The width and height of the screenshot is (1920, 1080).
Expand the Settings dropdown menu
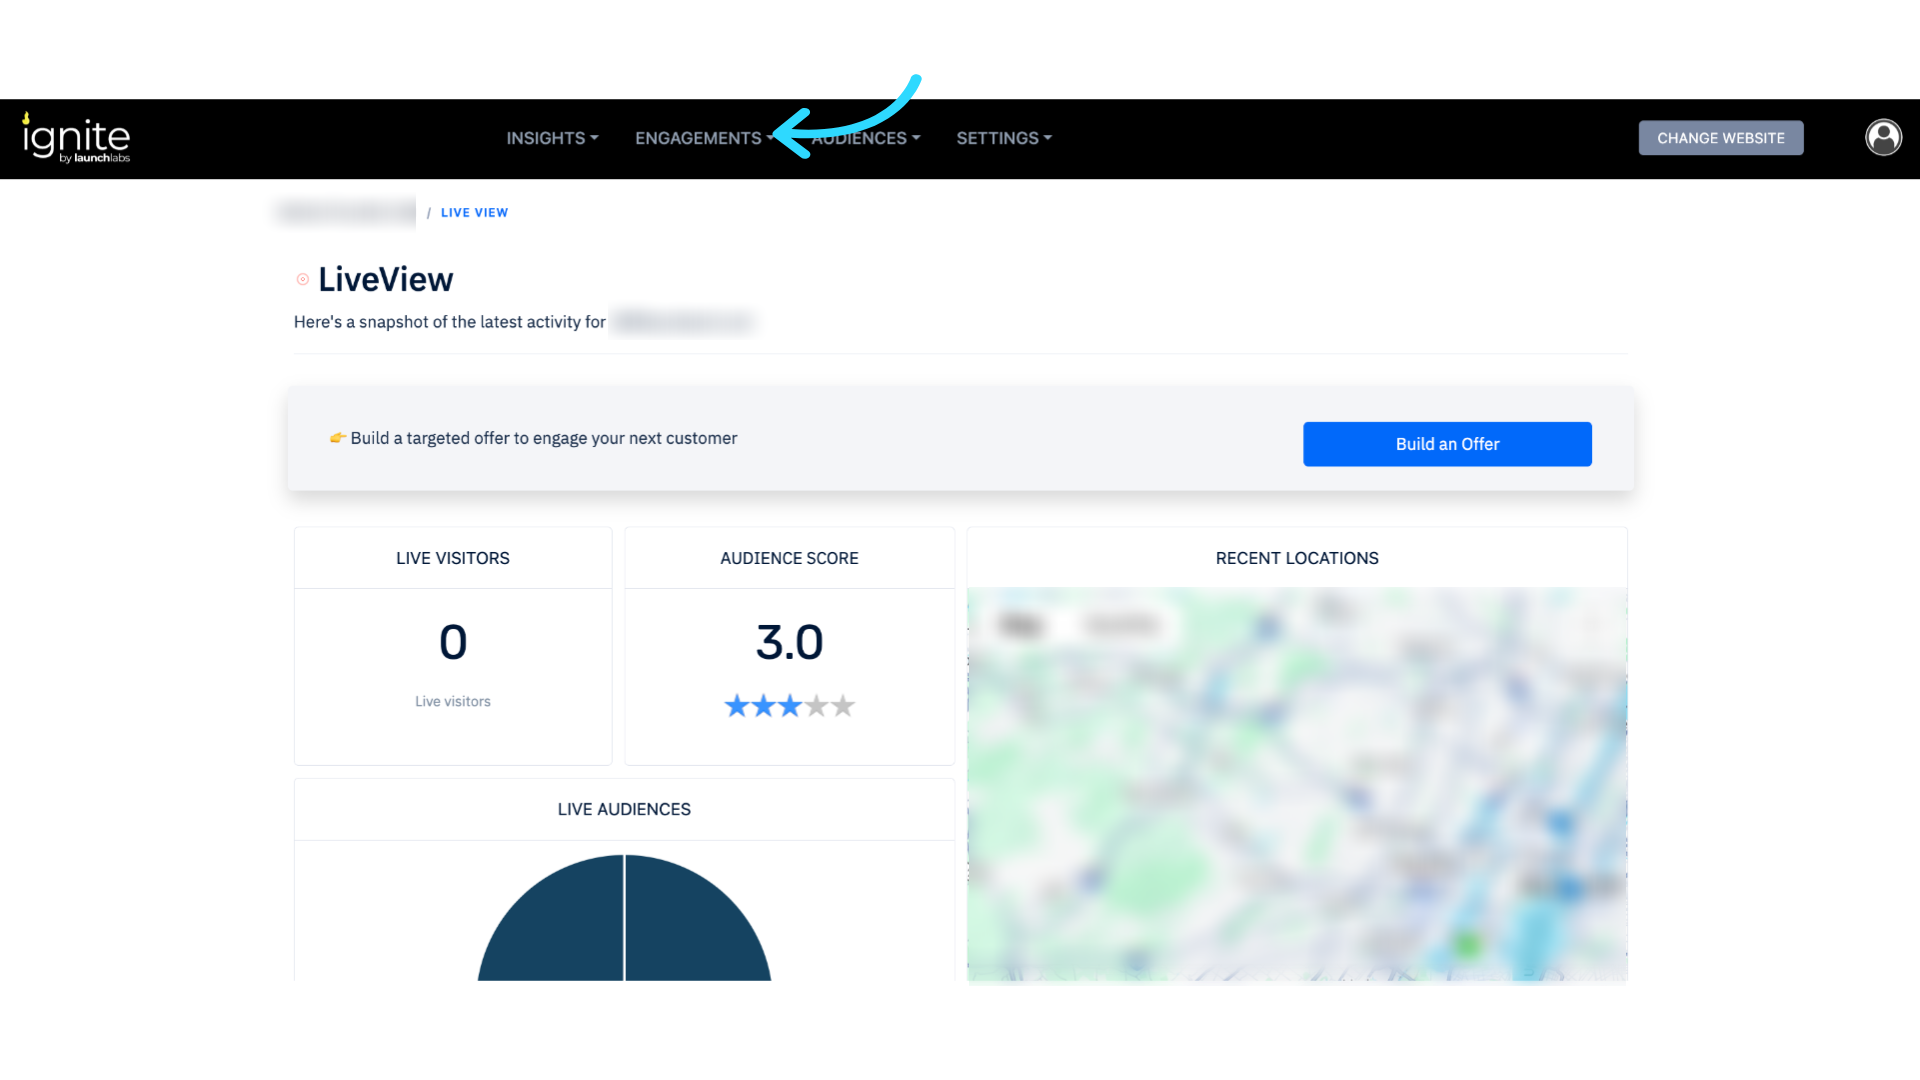[x=1003, y=138]
